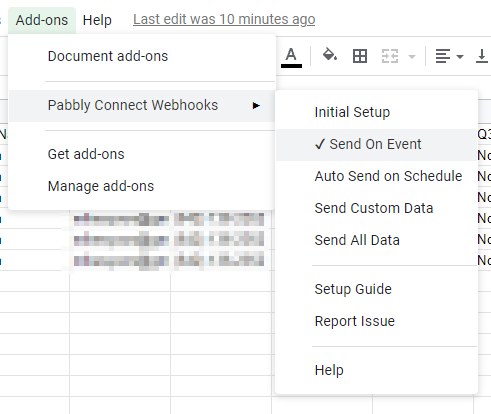
Task: Open the Add-ons menu
Action: [x=42, y=20]
